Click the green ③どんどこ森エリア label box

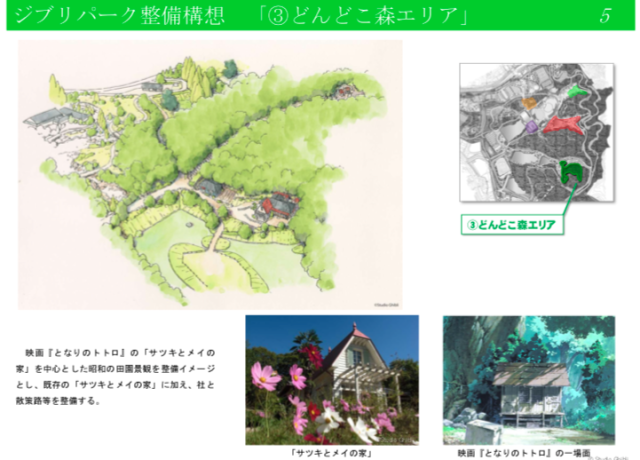tap(512, 224)
